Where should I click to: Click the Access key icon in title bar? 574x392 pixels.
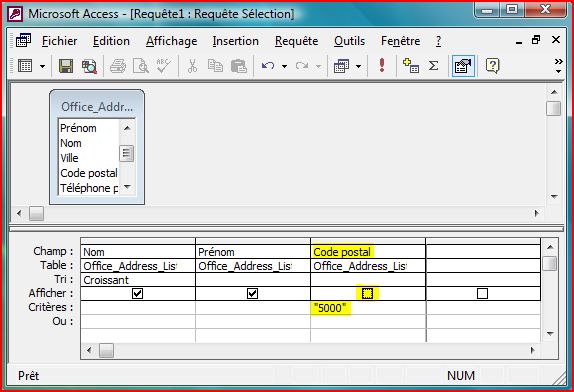coord(15,14)
